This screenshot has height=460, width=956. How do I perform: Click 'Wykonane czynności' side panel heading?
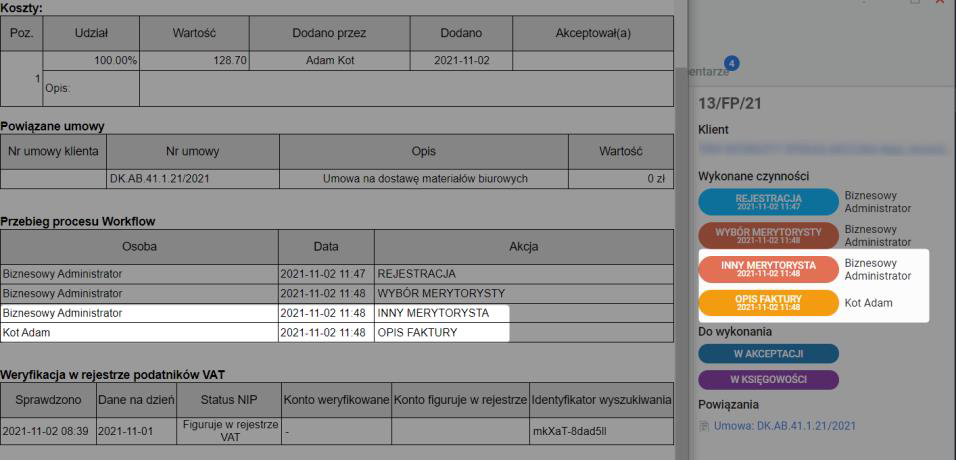(x=754, y=176)
